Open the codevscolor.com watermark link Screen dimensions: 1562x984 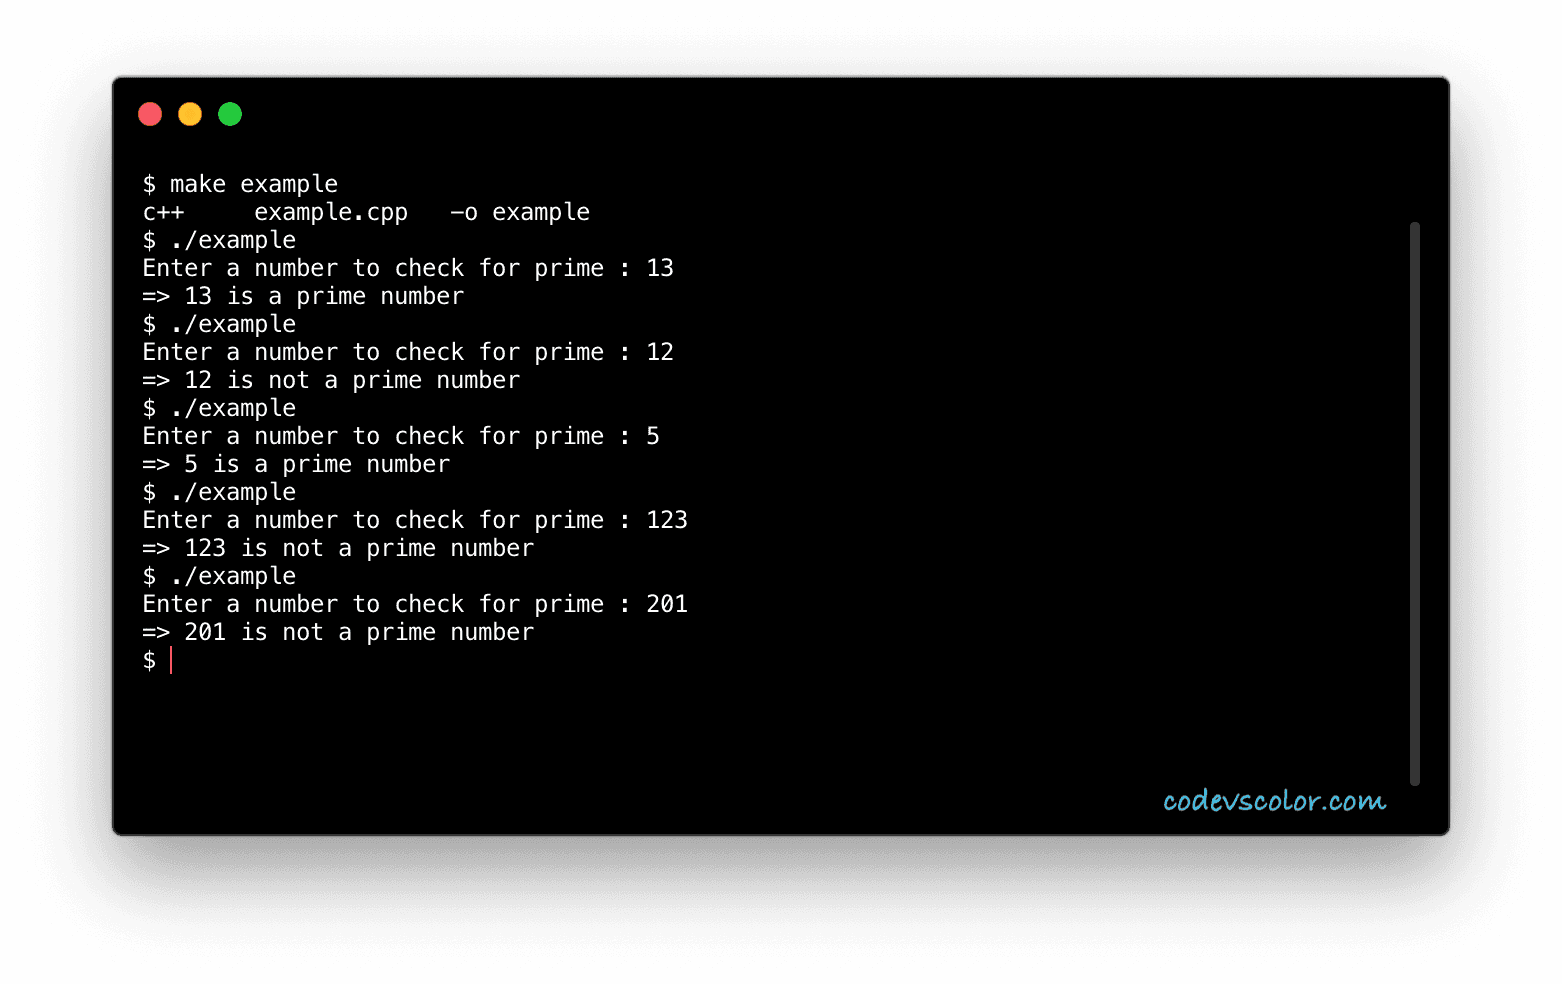1274,801
